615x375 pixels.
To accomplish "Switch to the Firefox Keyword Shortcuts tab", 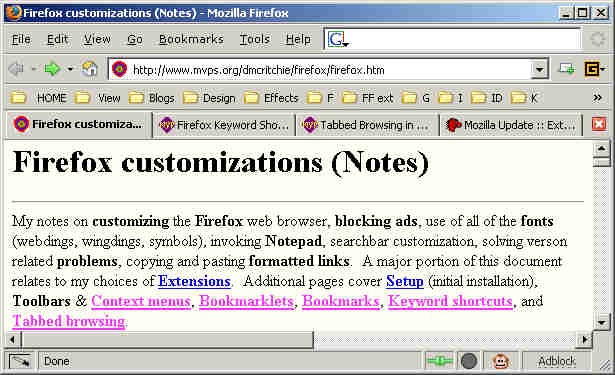I will (x=224, y=125).
